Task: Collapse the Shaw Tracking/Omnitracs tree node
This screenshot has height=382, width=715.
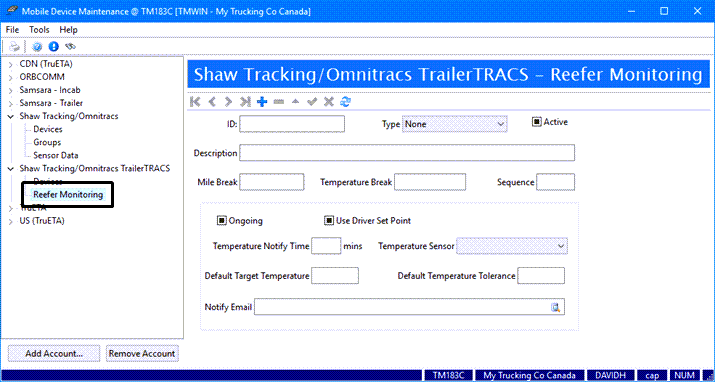Action: [x=10, y=117]
